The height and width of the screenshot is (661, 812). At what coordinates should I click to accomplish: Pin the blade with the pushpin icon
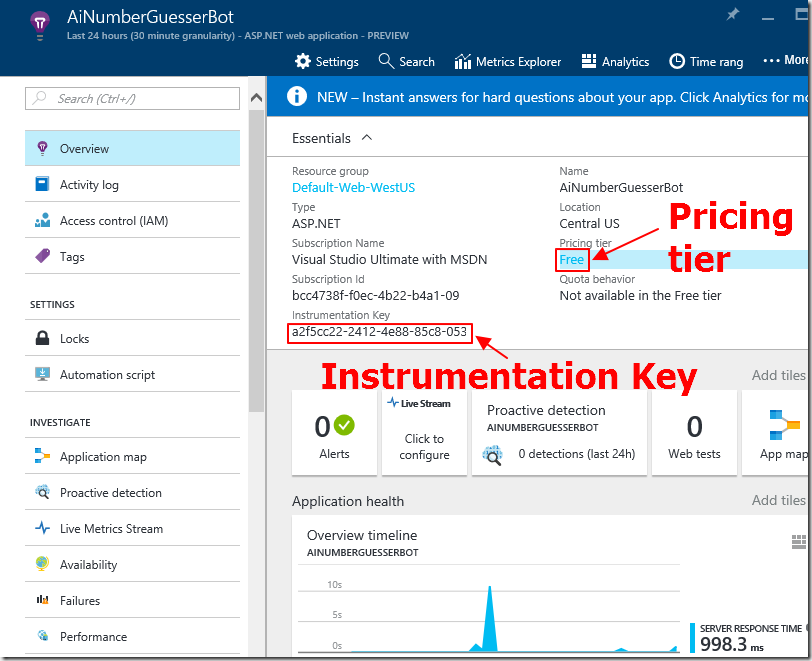coord(732,15)
